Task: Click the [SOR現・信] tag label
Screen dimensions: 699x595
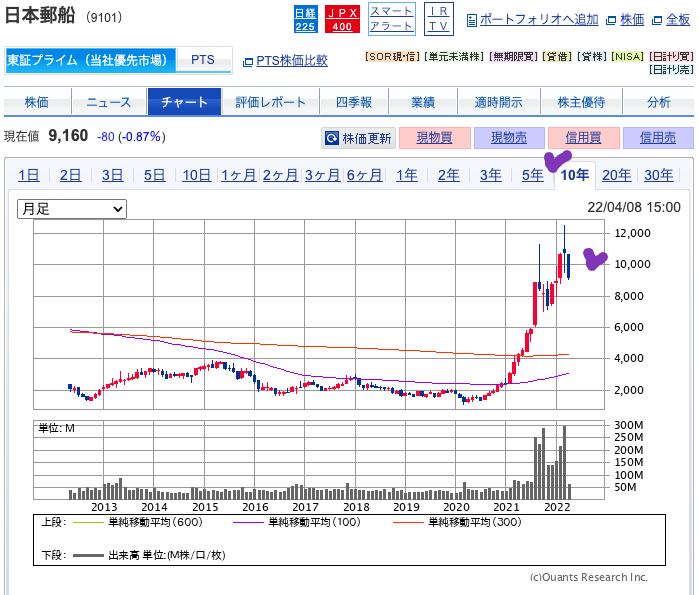Action: coord(392,57)
